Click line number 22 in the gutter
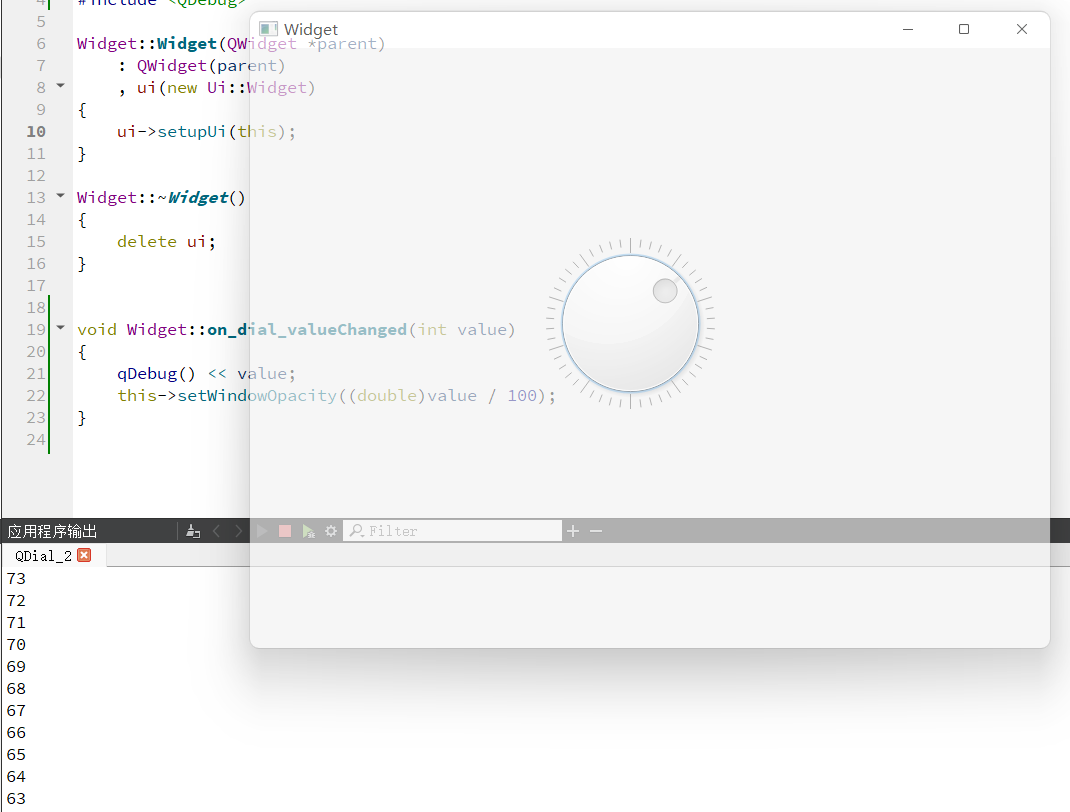Screen dimensions: 1070x812 pos(36,396)
